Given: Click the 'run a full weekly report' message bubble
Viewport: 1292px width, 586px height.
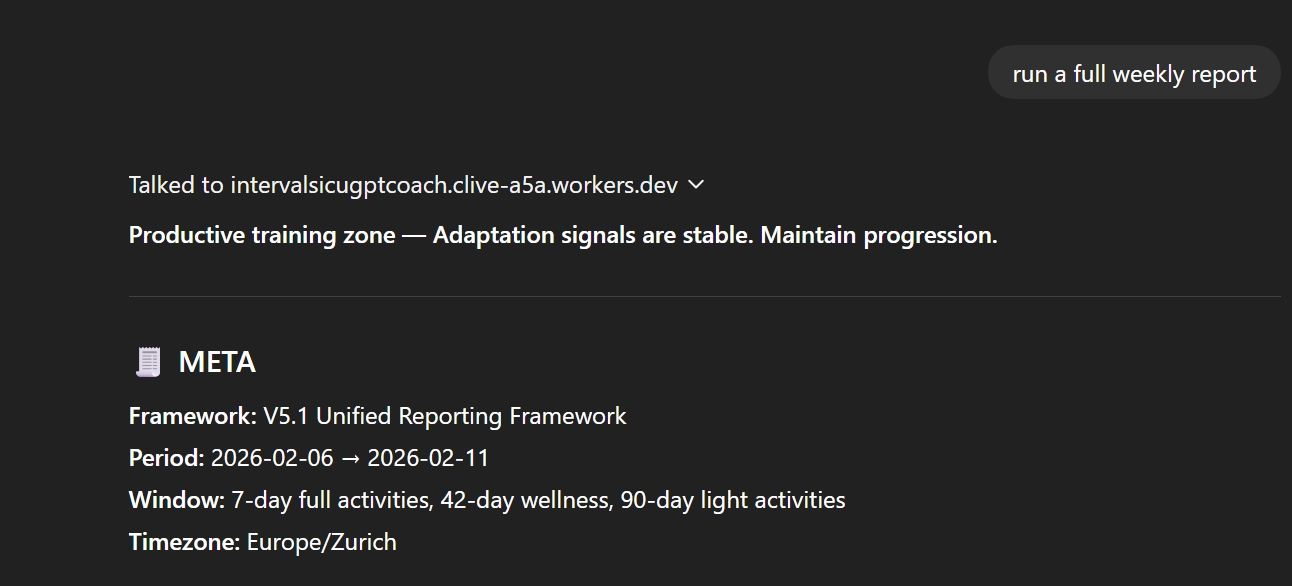Looking at the screenshot, I should (1133, 72).
